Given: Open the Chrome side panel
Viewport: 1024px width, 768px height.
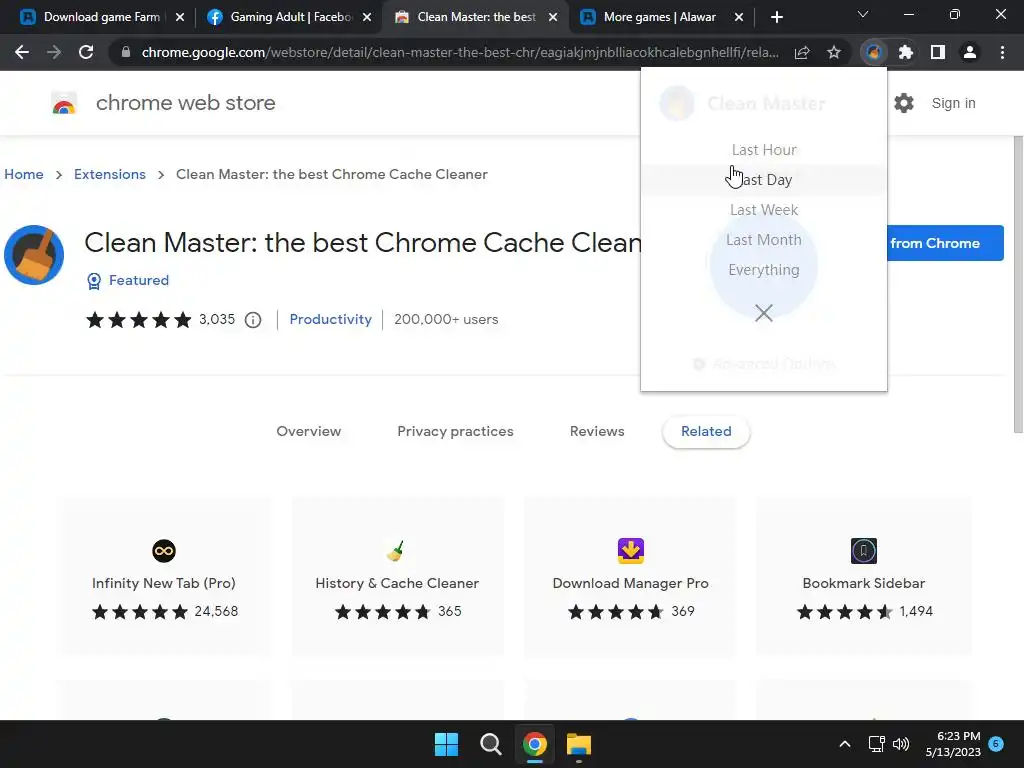Looking at the screenshot, I should coord(938,52).
